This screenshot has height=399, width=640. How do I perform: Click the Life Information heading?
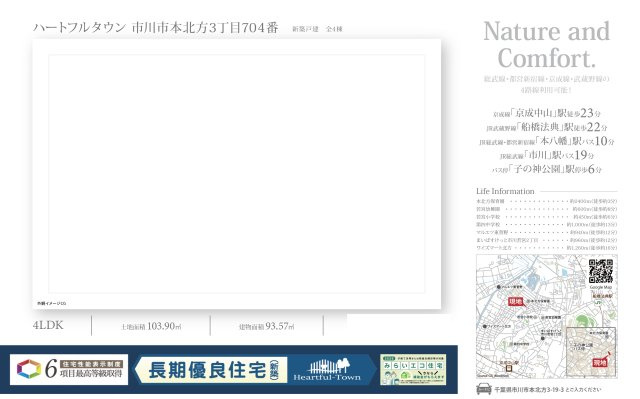coord(505,191)
